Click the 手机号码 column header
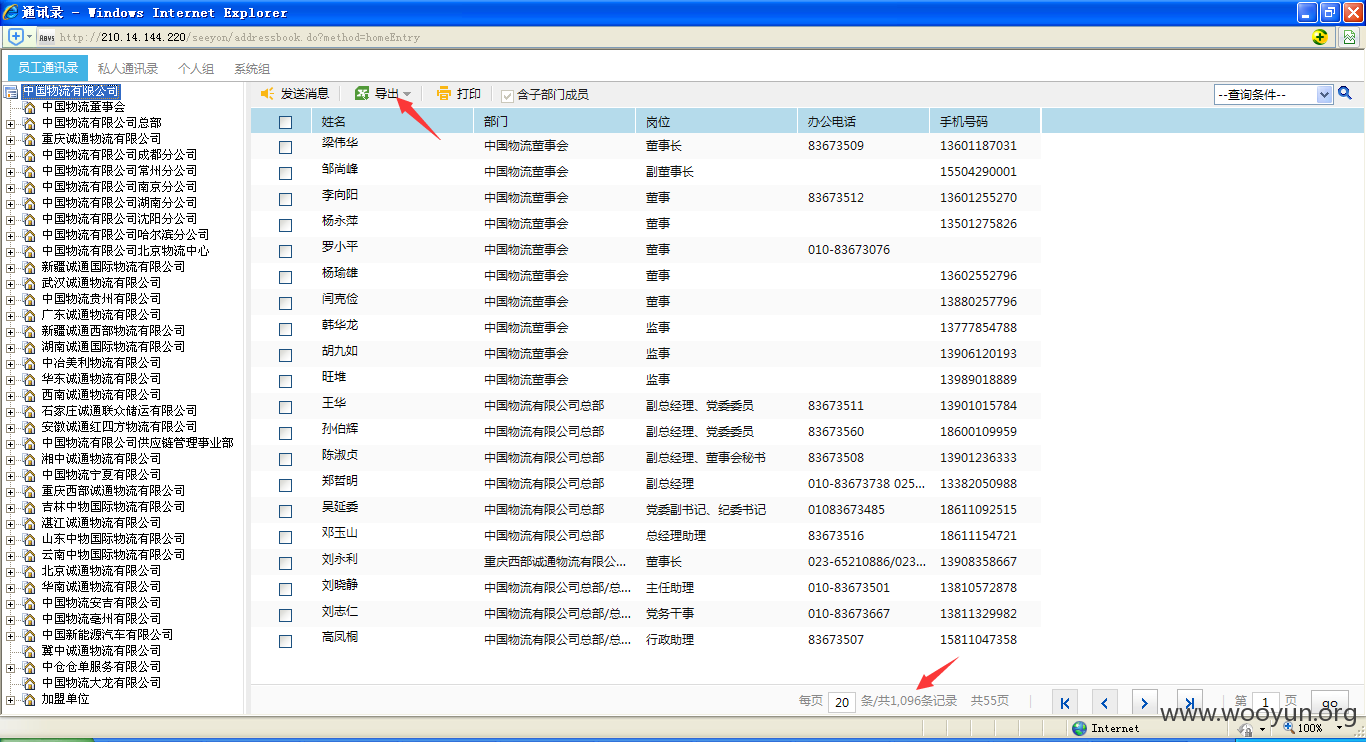 click(985, 121)
